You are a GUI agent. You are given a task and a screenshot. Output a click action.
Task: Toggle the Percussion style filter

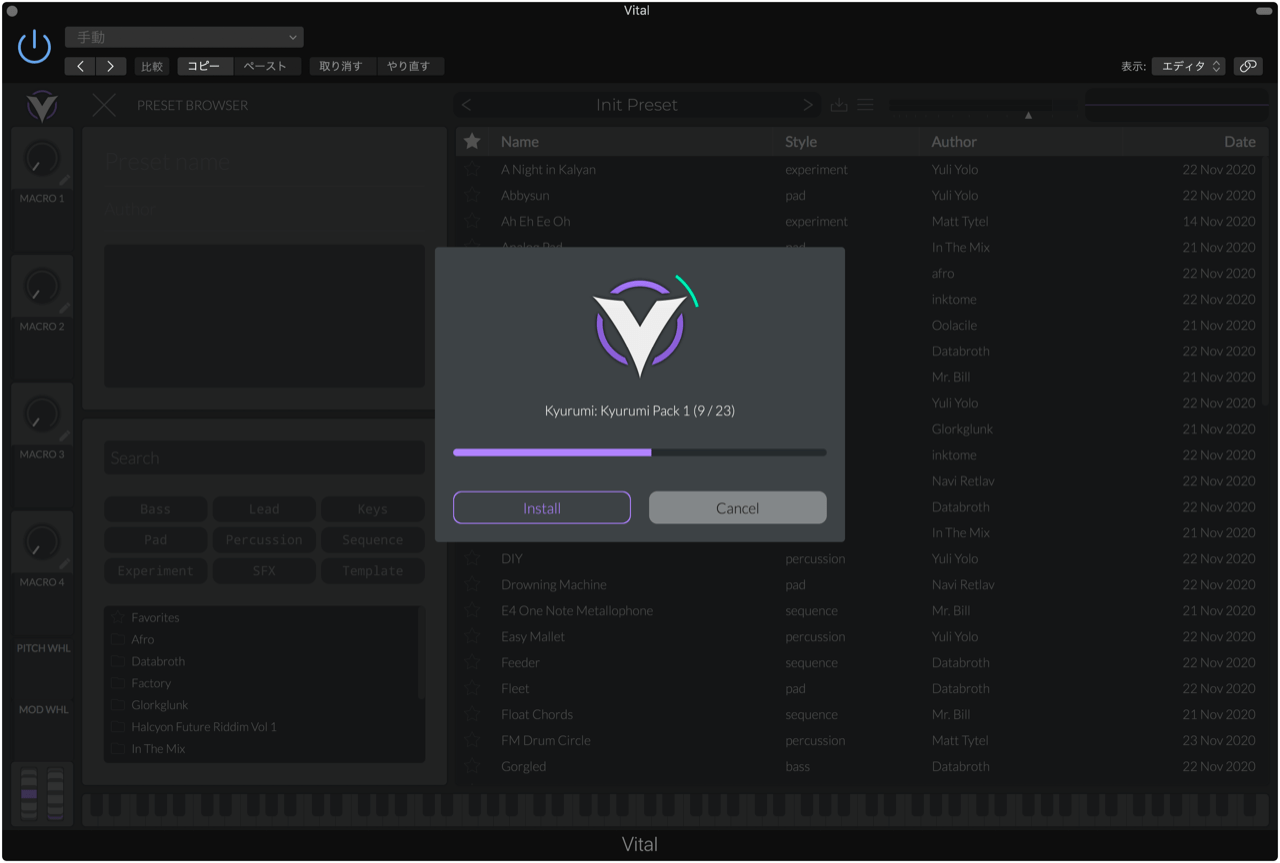[263, 540]
